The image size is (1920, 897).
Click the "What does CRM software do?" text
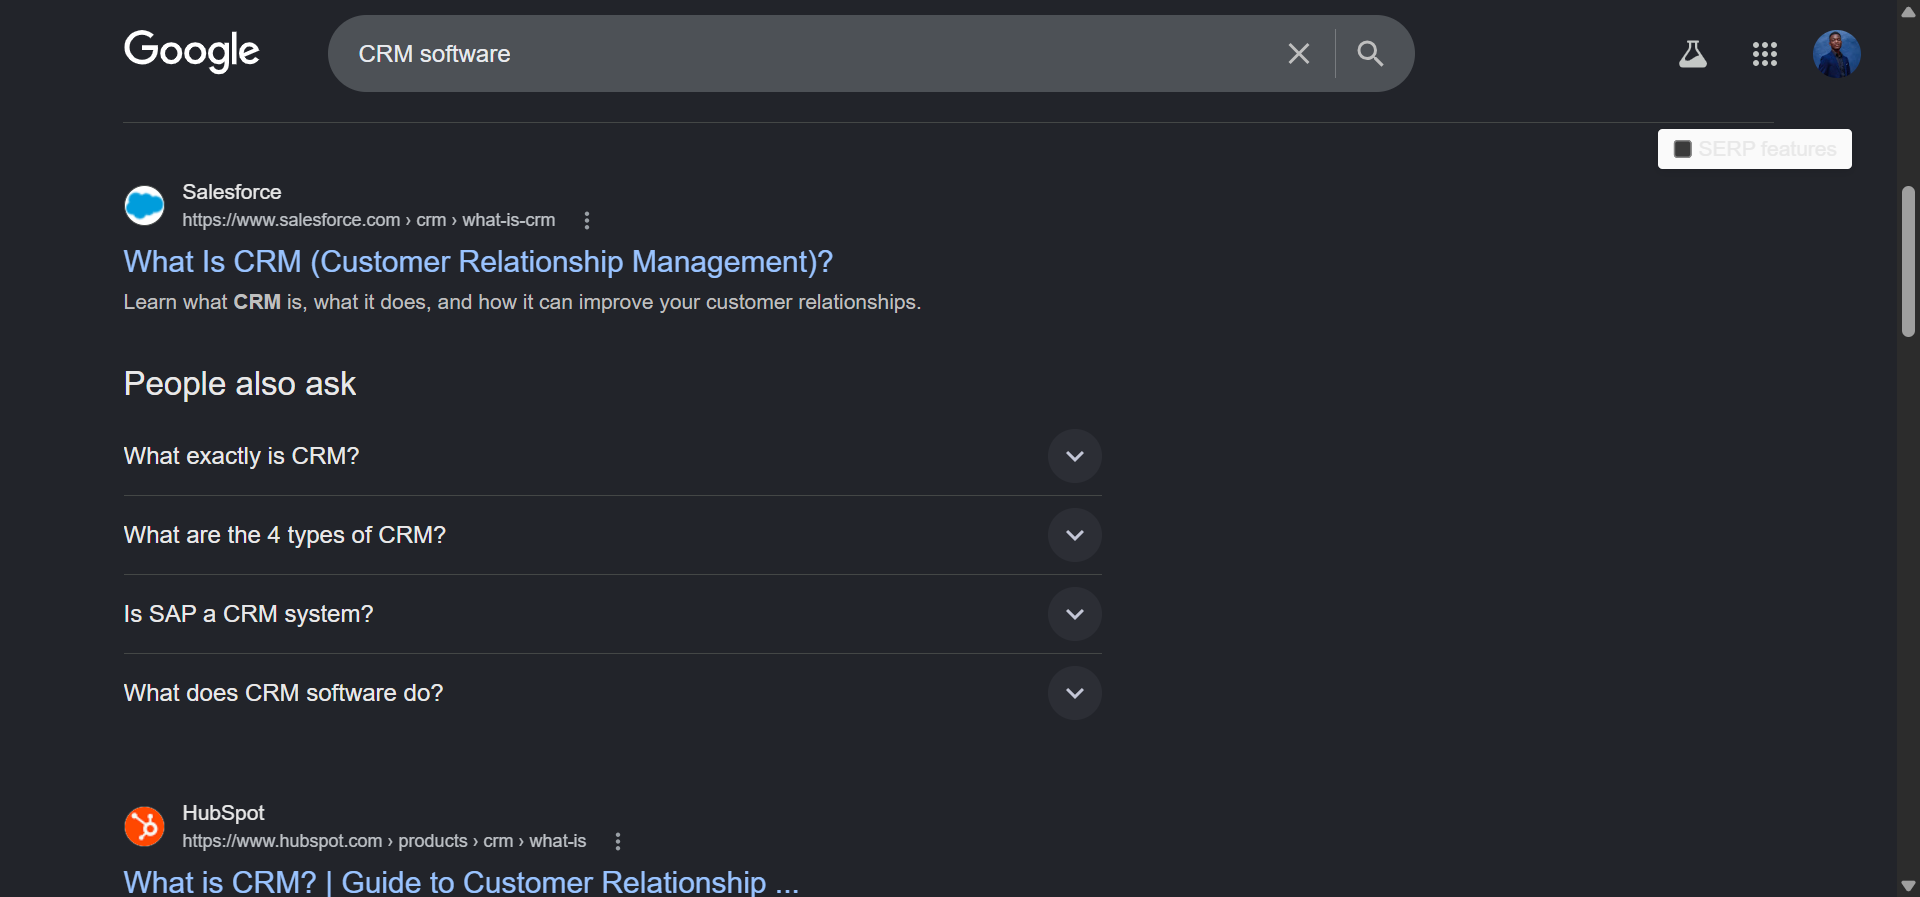pyautogui.click(x=283, y=693)
